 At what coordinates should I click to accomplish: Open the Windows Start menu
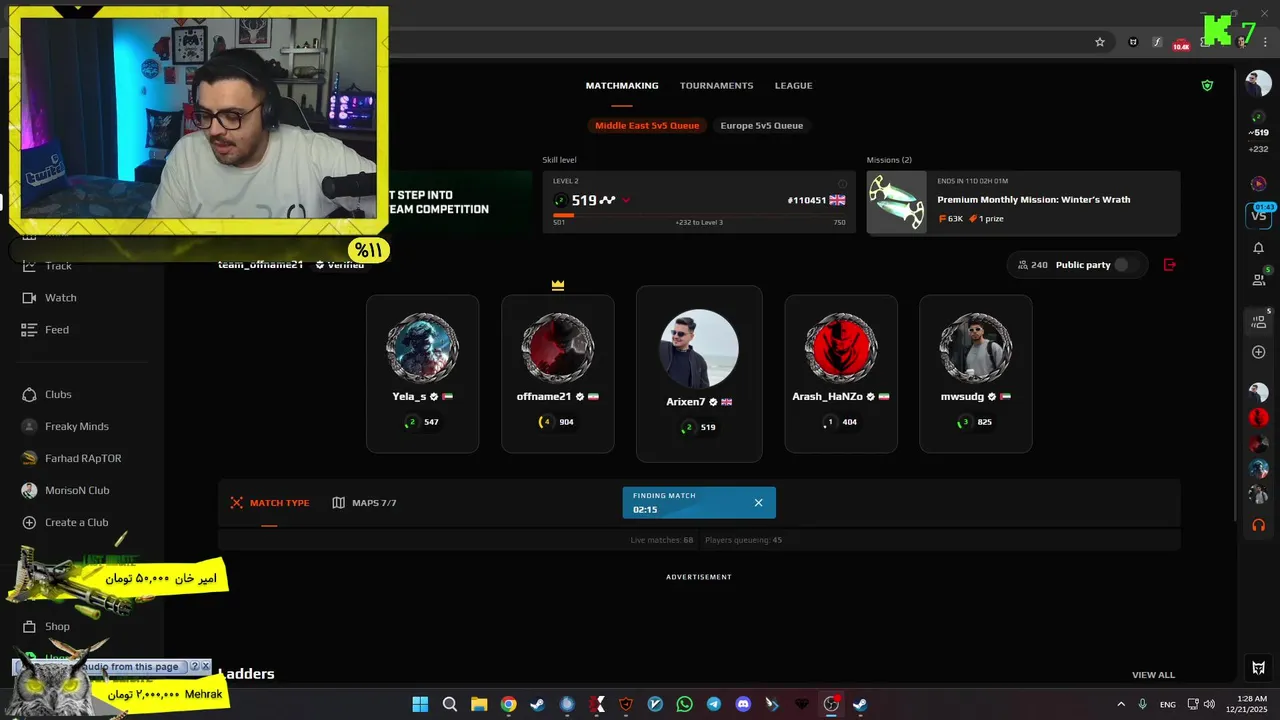[420, 704]
